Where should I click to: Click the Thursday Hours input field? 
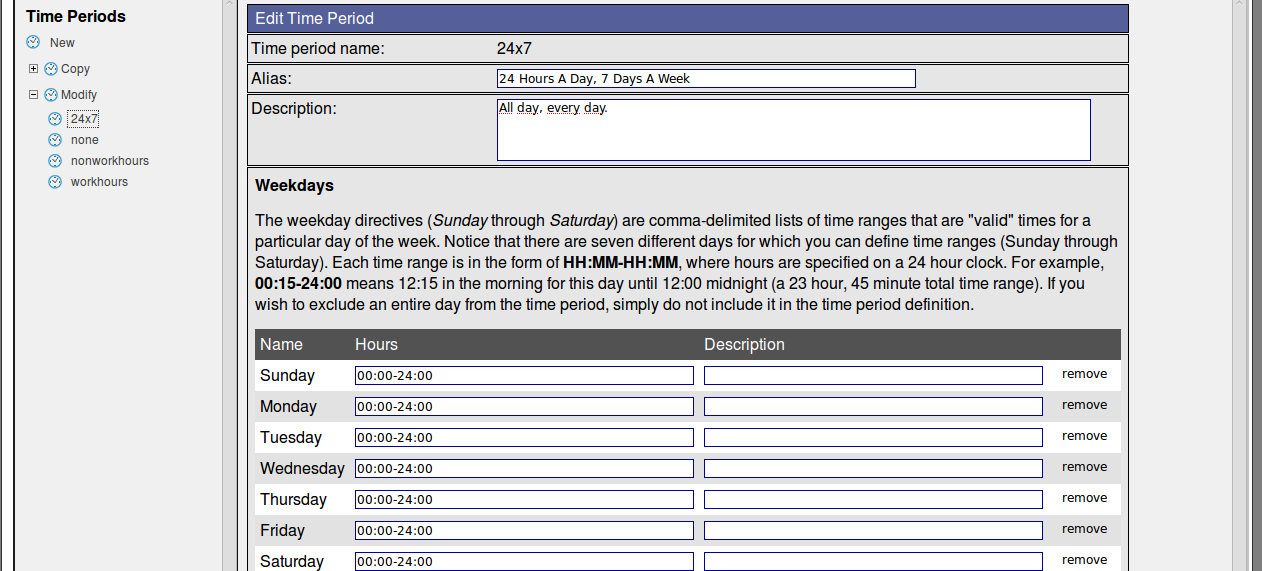[x=523, y=500]
